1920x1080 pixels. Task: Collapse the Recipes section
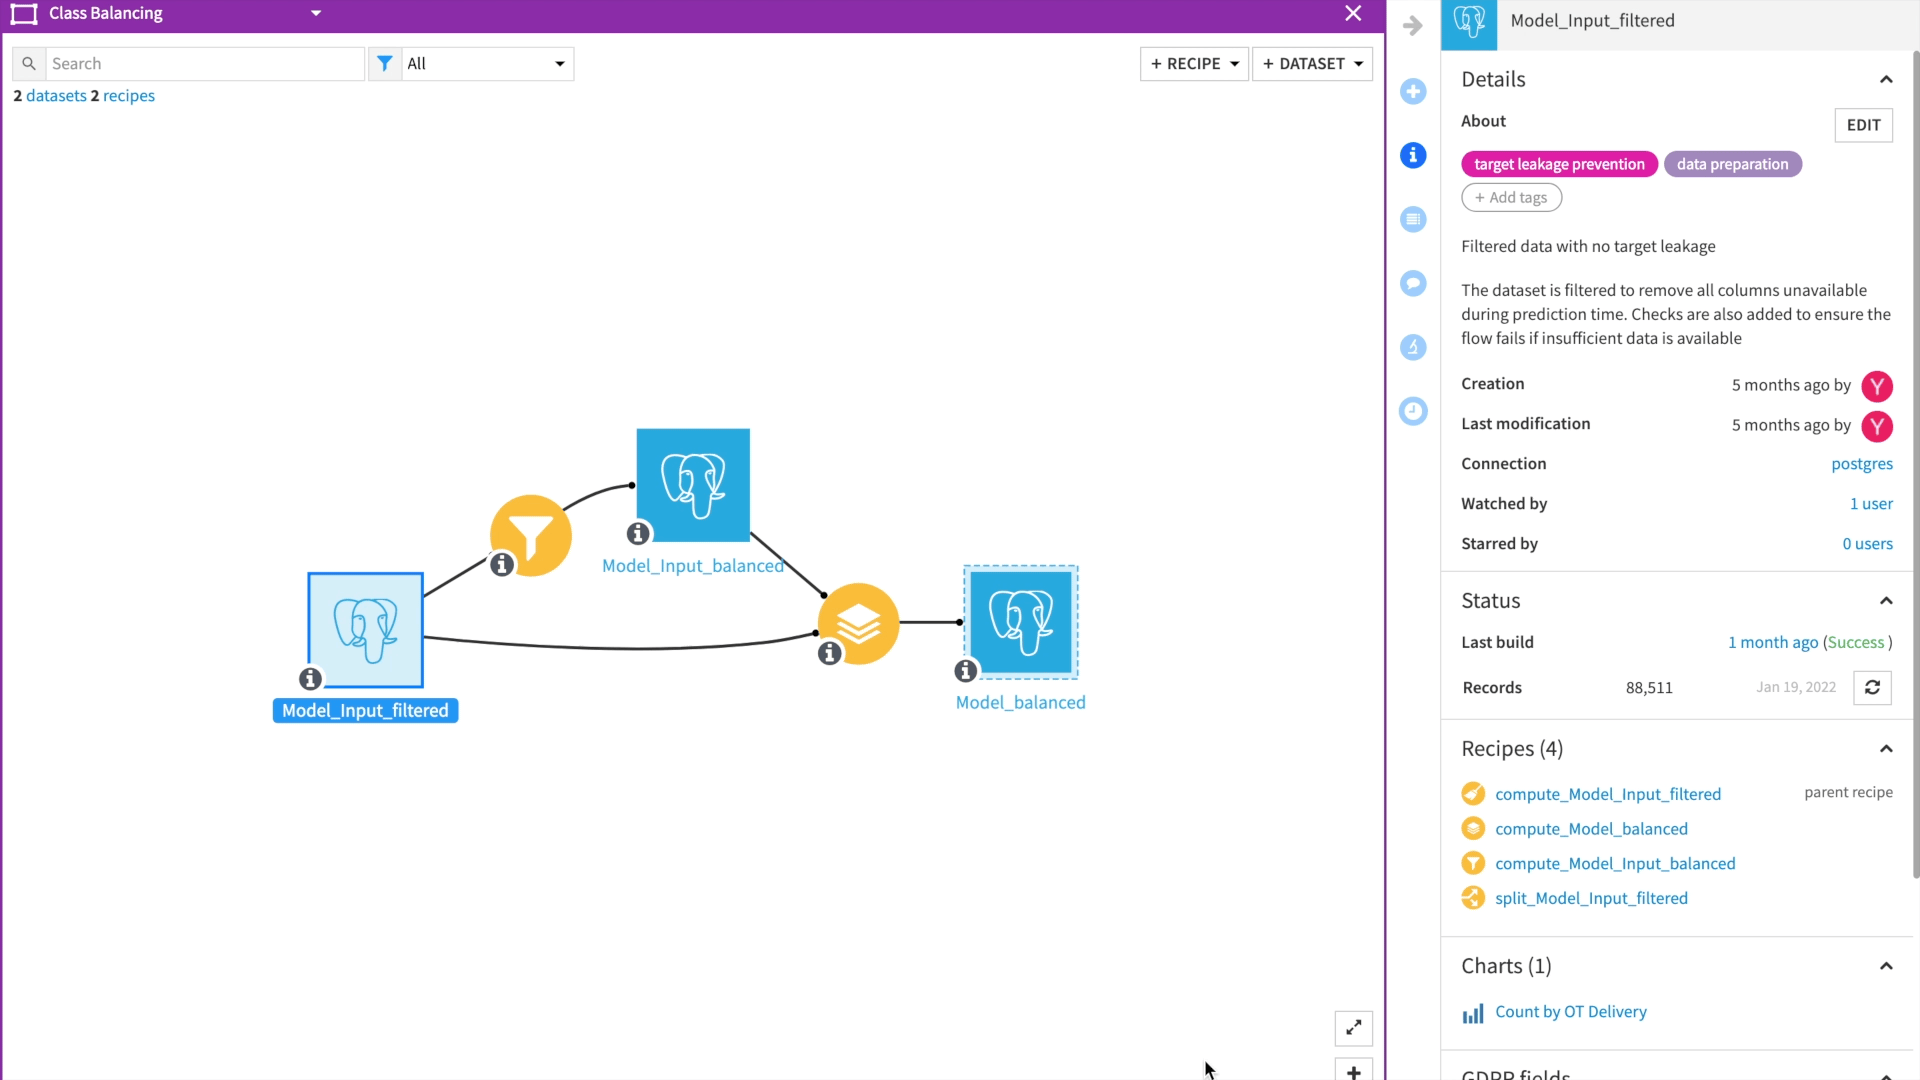click(x=1887, y=748)
